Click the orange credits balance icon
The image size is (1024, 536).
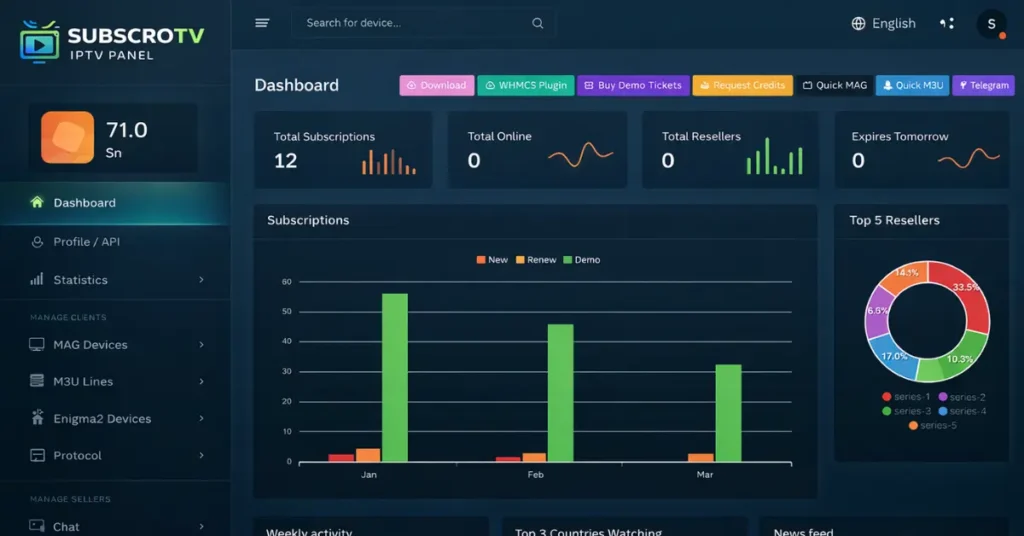click(67, 137)
